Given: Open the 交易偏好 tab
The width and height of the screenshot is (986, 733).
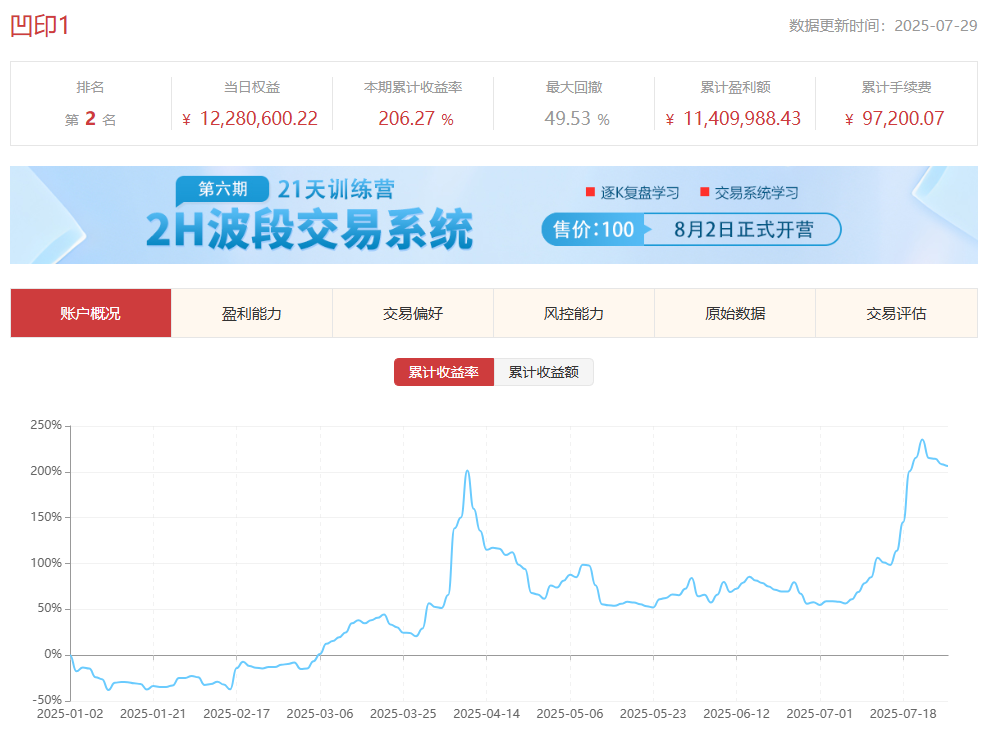Looking at the screenshot, I should coord(412,313).
